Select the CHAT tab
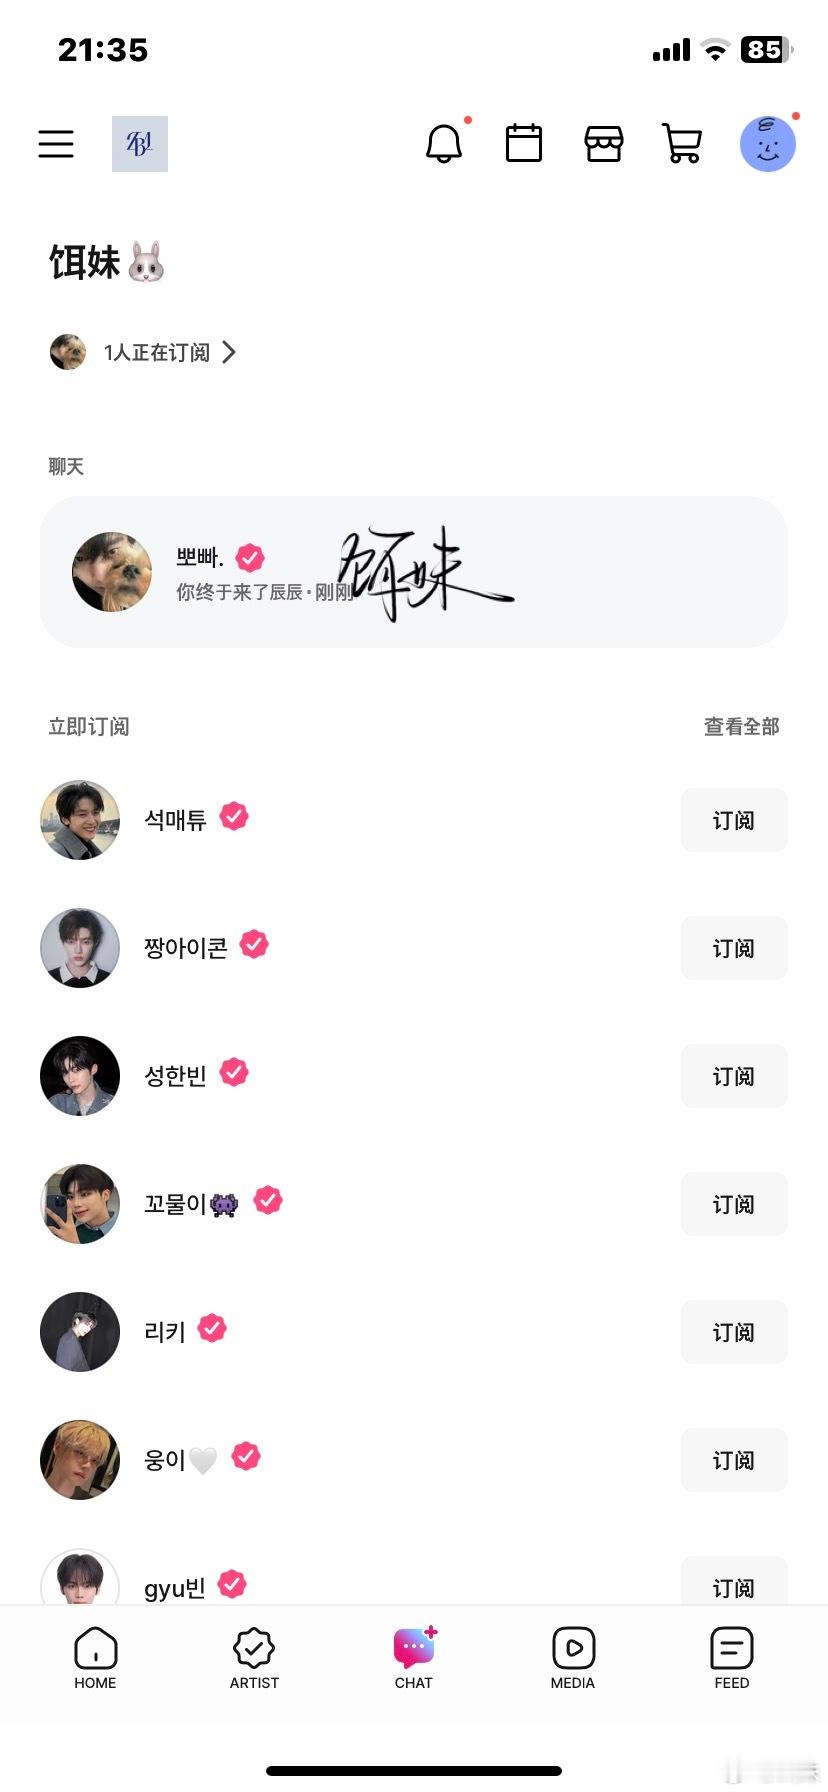Viewport: 828px width, 1792px height. tap(414, 1658)
